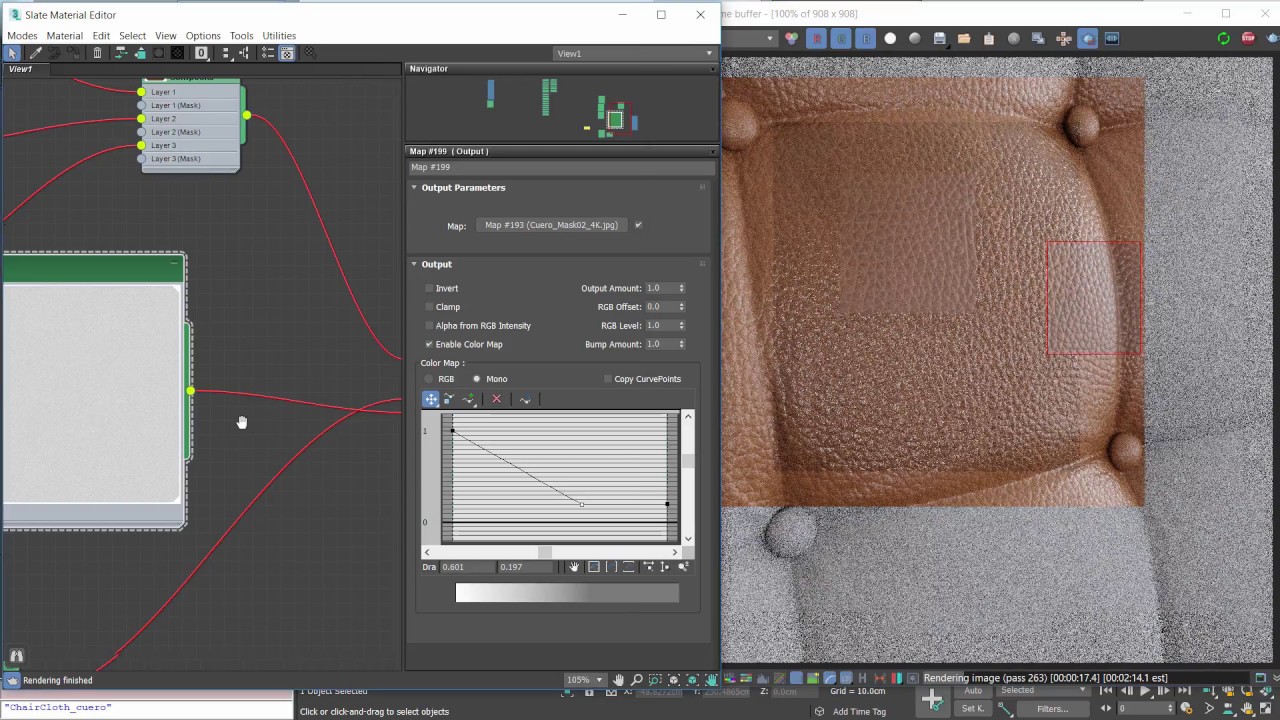Viewport: 1280px width, 720px height.
Task: Click the Delete Selected trash icon
Action: click(x=97, y=53)
